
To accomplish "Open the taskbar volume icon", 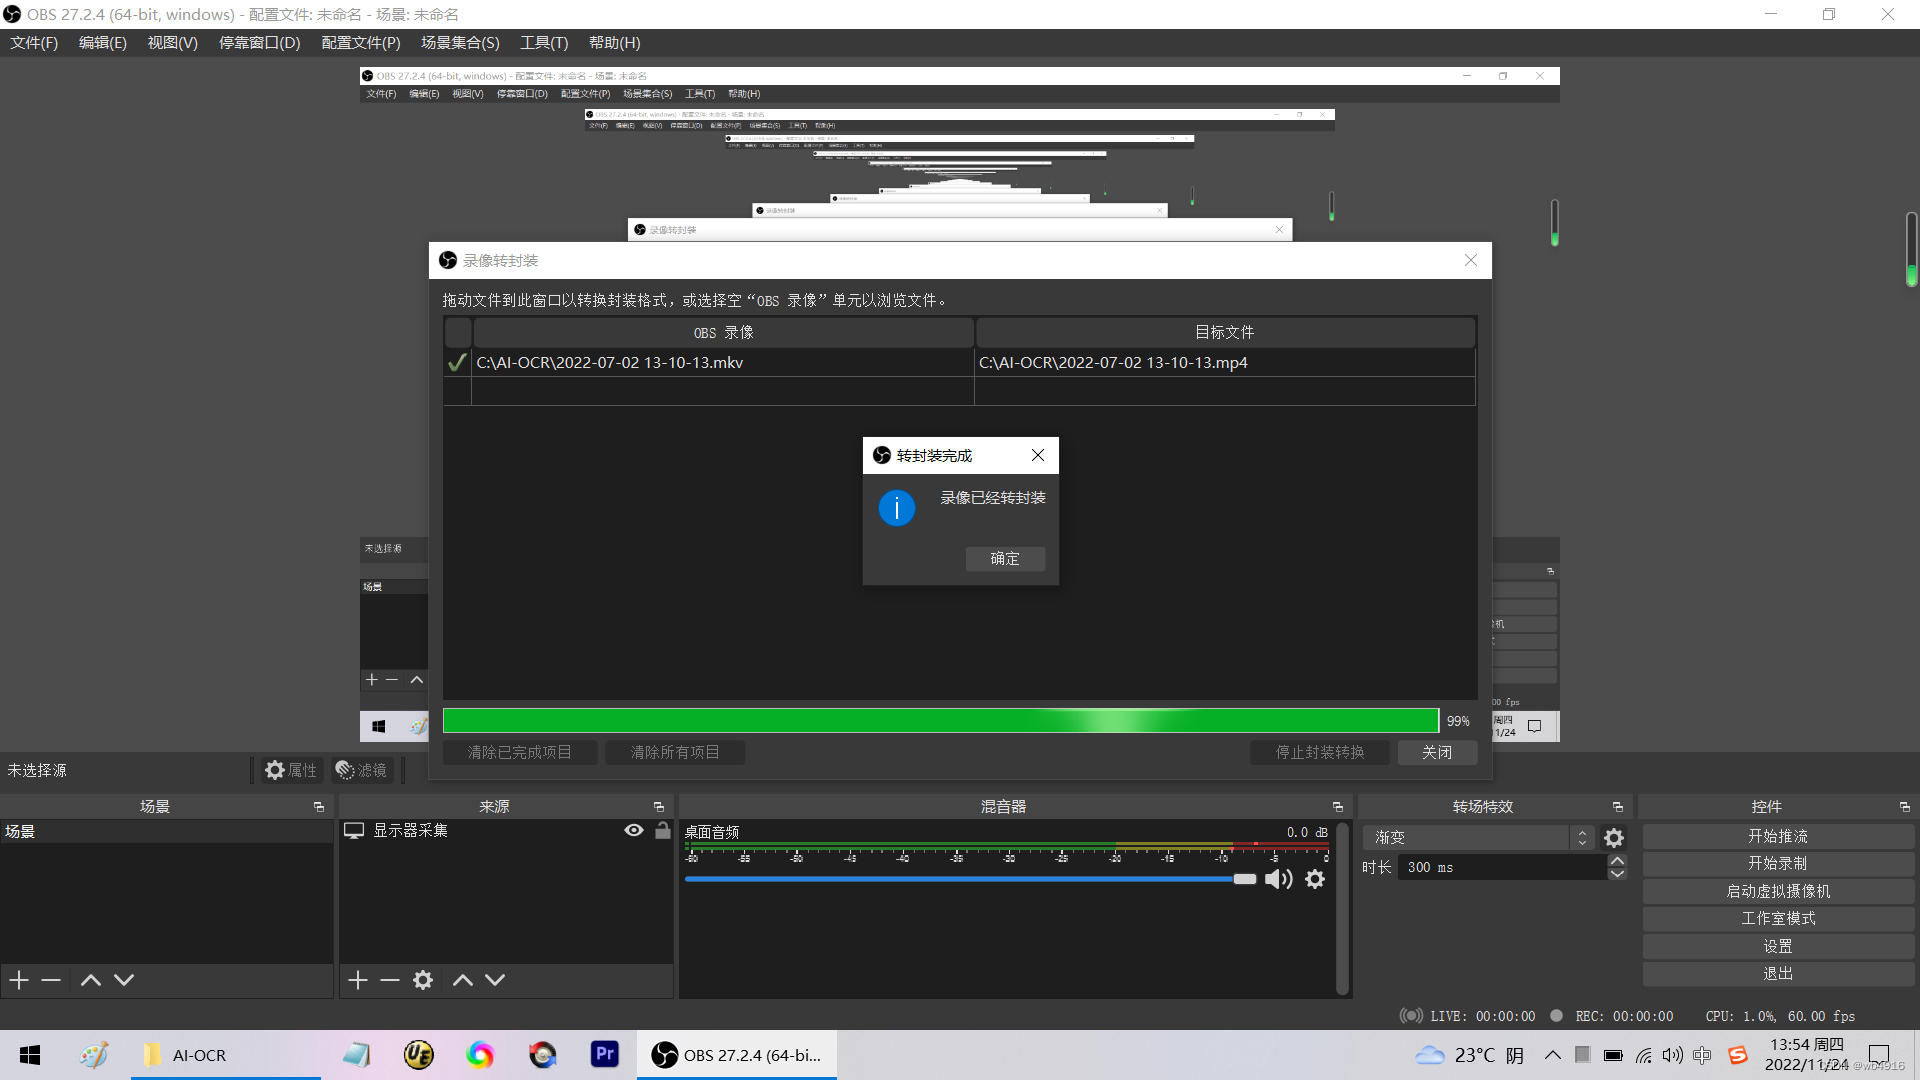I will 1672,1055.
